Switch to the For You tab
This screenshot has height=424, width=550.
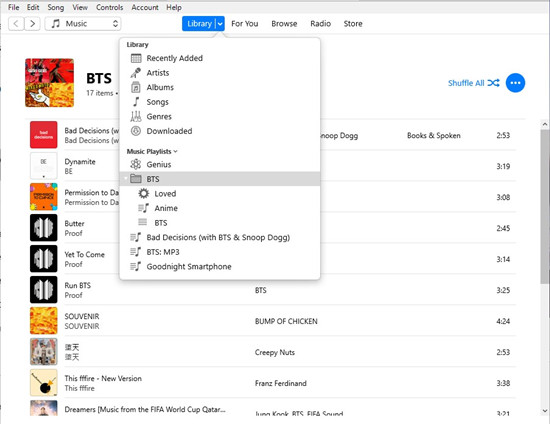click(x=245, y=24)
